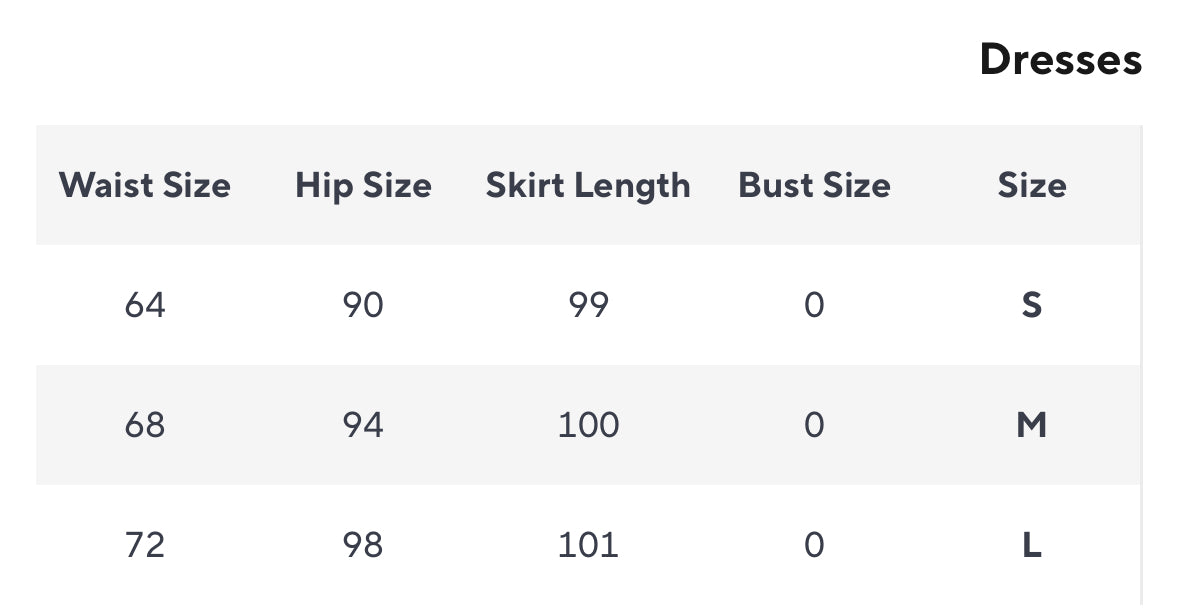Select the hip size value 90
Viewport: 1179px width, 613px height.
[x=363, y=305]
